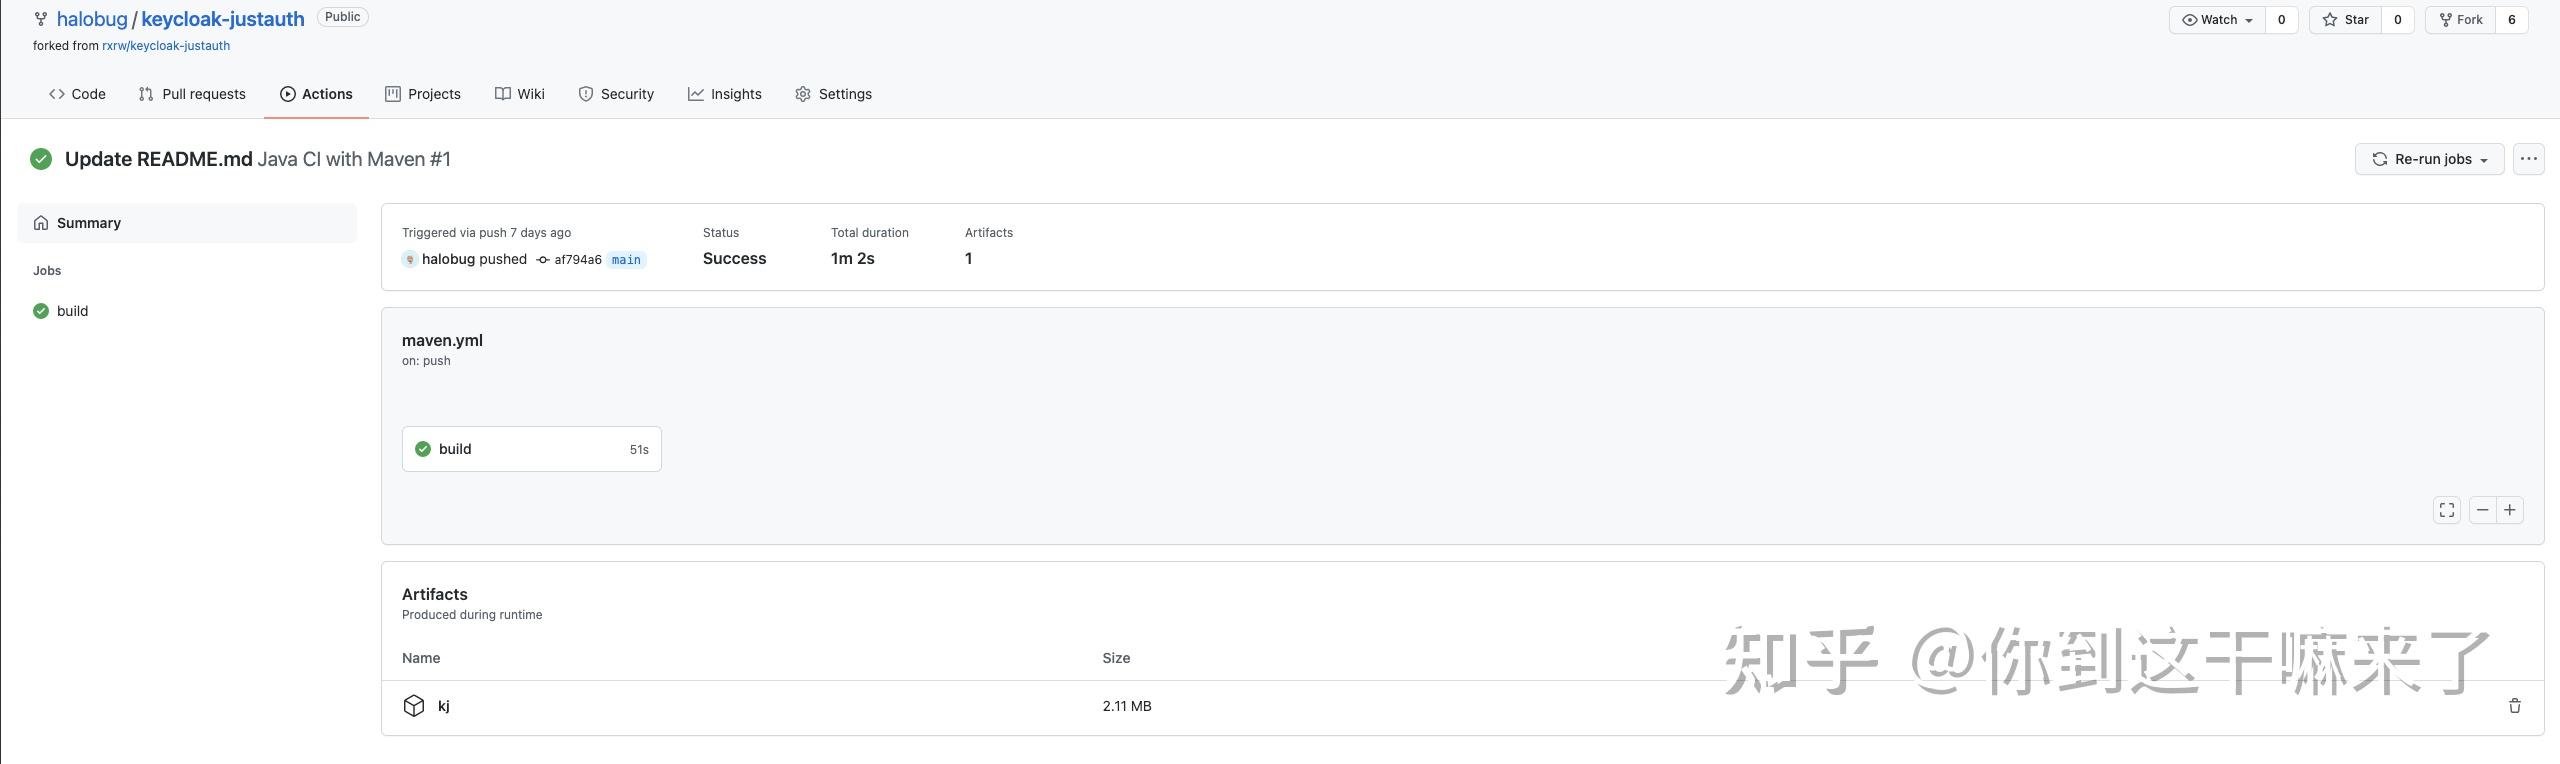Click the main branch label
This screenshot has width=2560, height=764.
626,260
